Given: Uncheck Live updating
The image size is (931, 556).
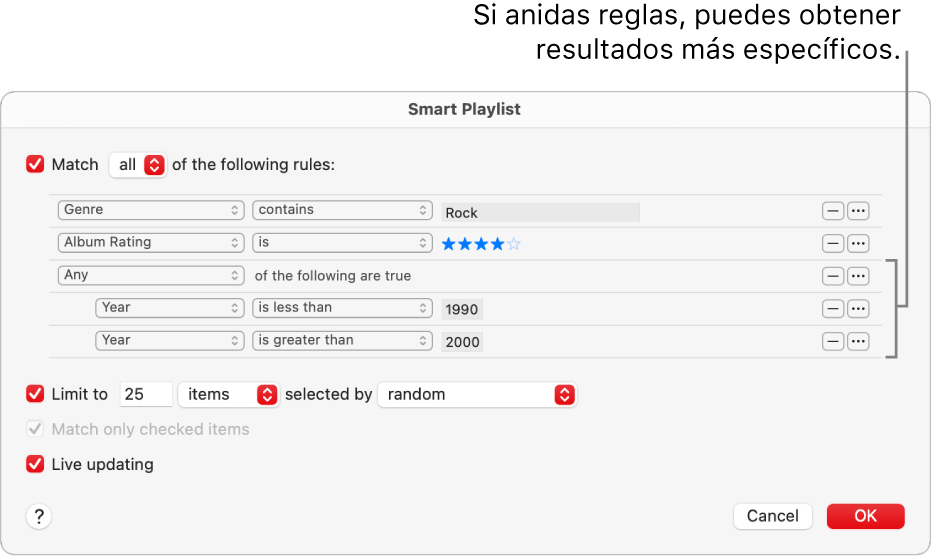Looking at the screenshot, I should pos(36,464).
